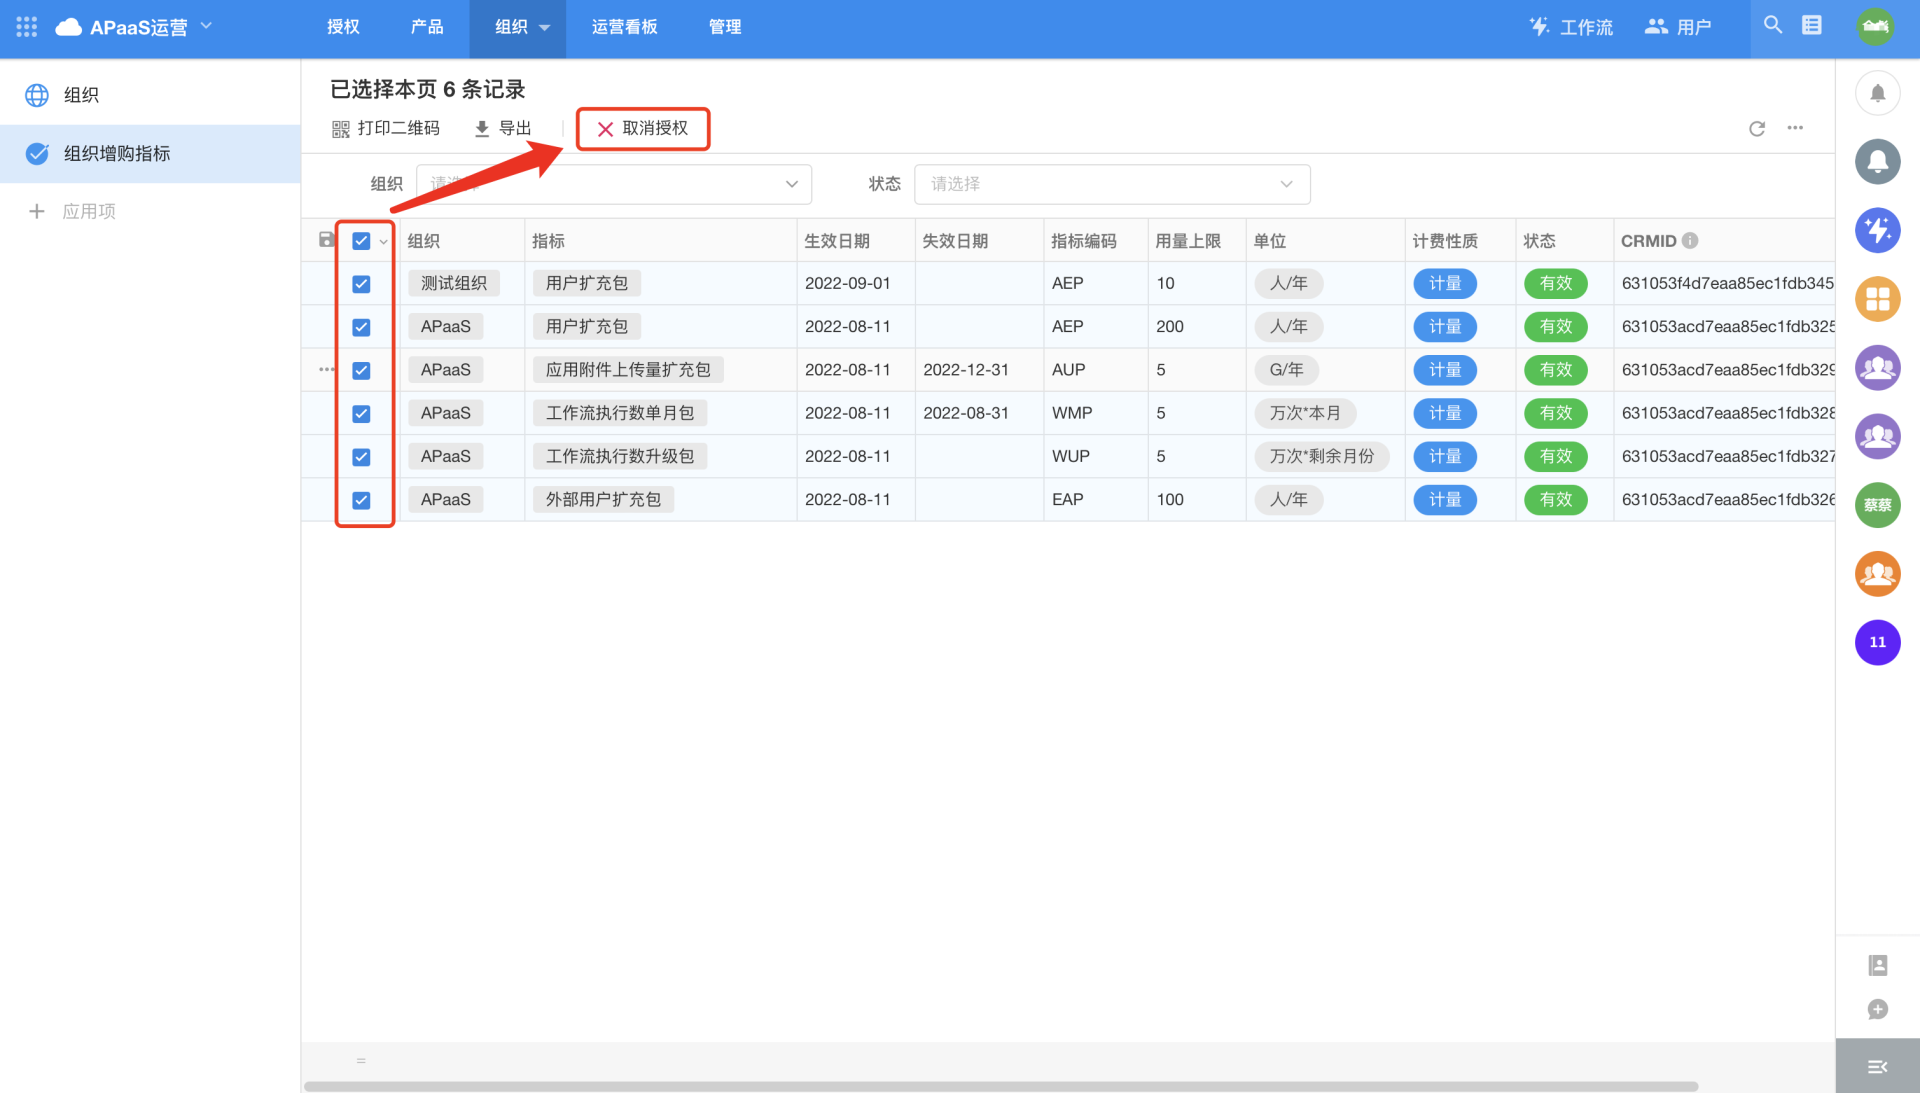
Task: Open the notification bell at top right
Action: coord(1877,93)
